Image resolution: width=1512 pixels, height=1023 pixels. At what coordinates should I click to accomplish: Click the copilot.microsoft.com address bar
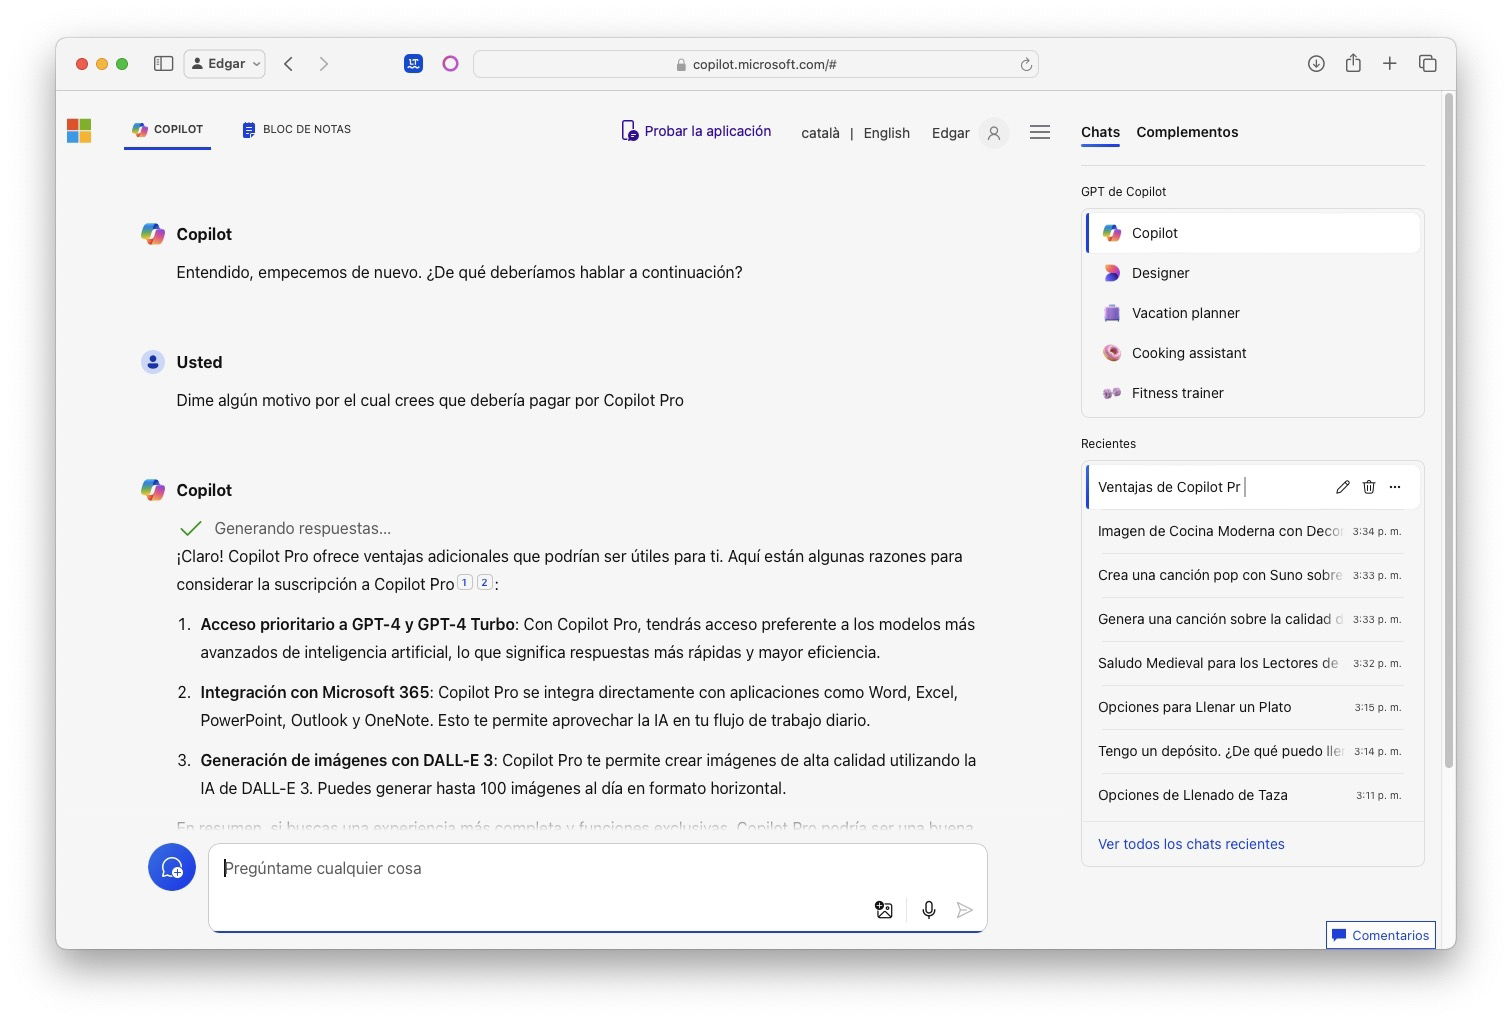tap(755, 64)
